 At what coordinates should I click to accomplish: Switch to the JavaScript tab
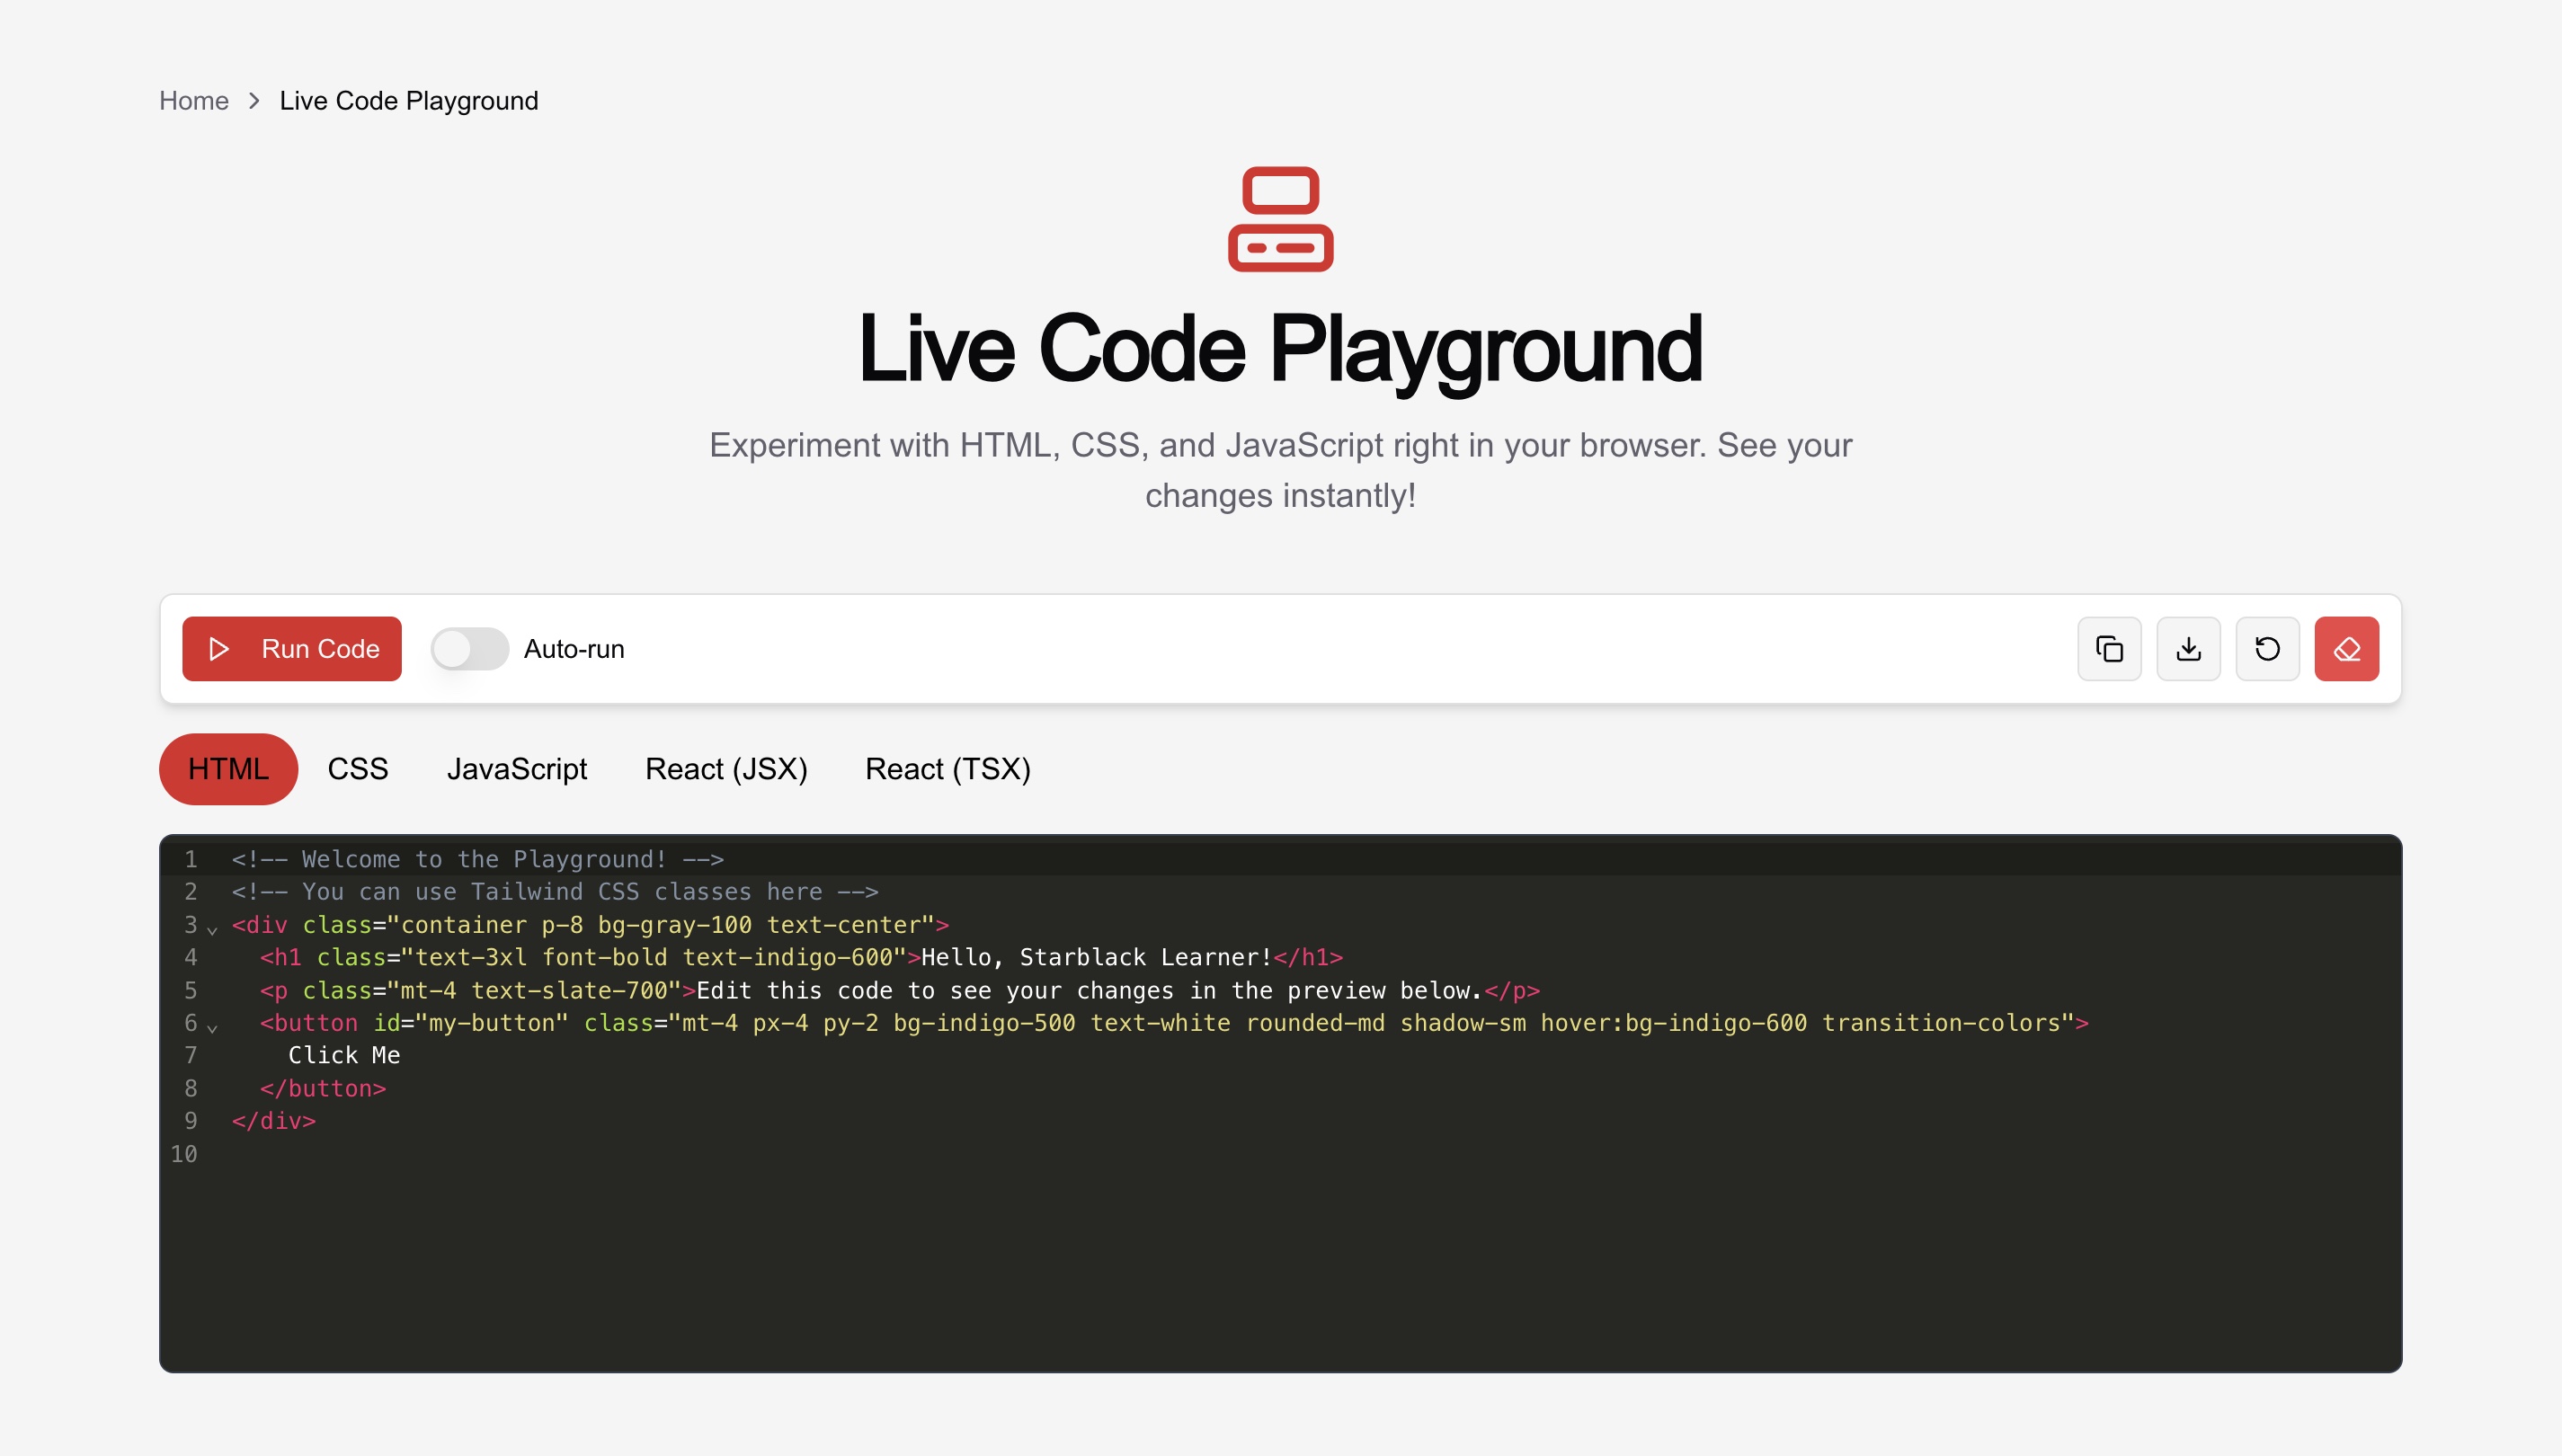517,768
